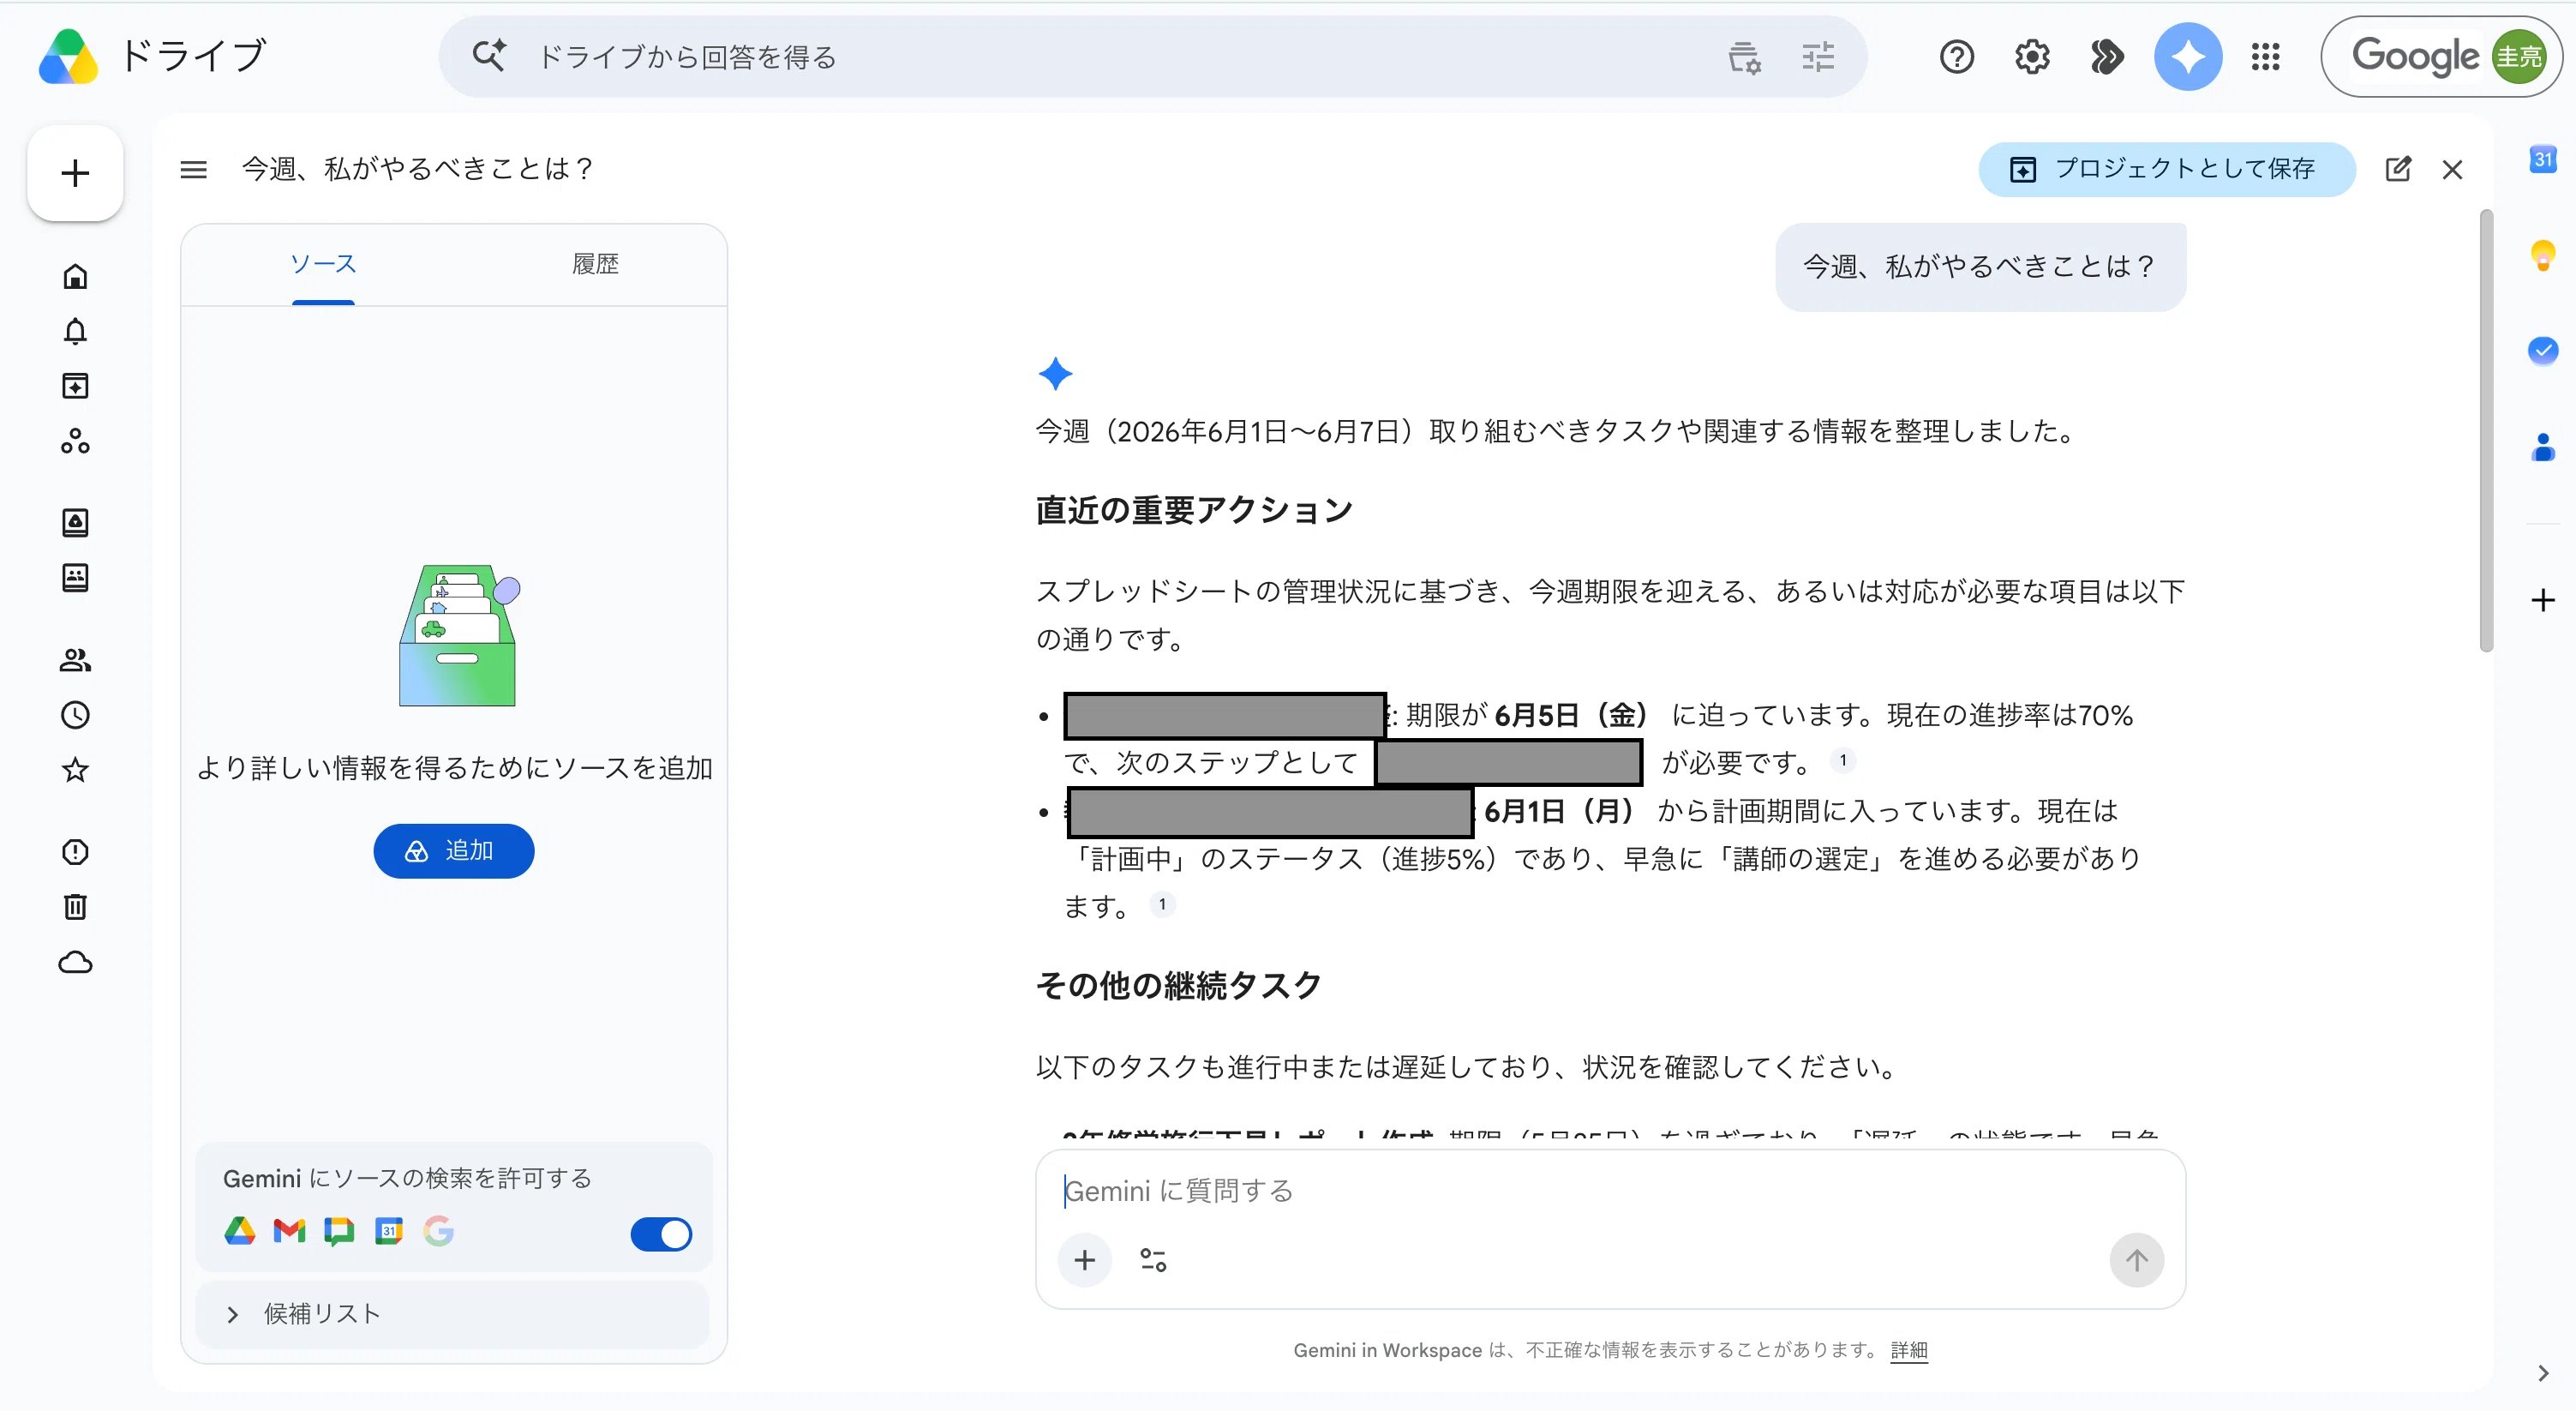Screen dimensions: 2576x1411
Task: Click the plus attach button in prompt box
Action: click(1085, 1260)
